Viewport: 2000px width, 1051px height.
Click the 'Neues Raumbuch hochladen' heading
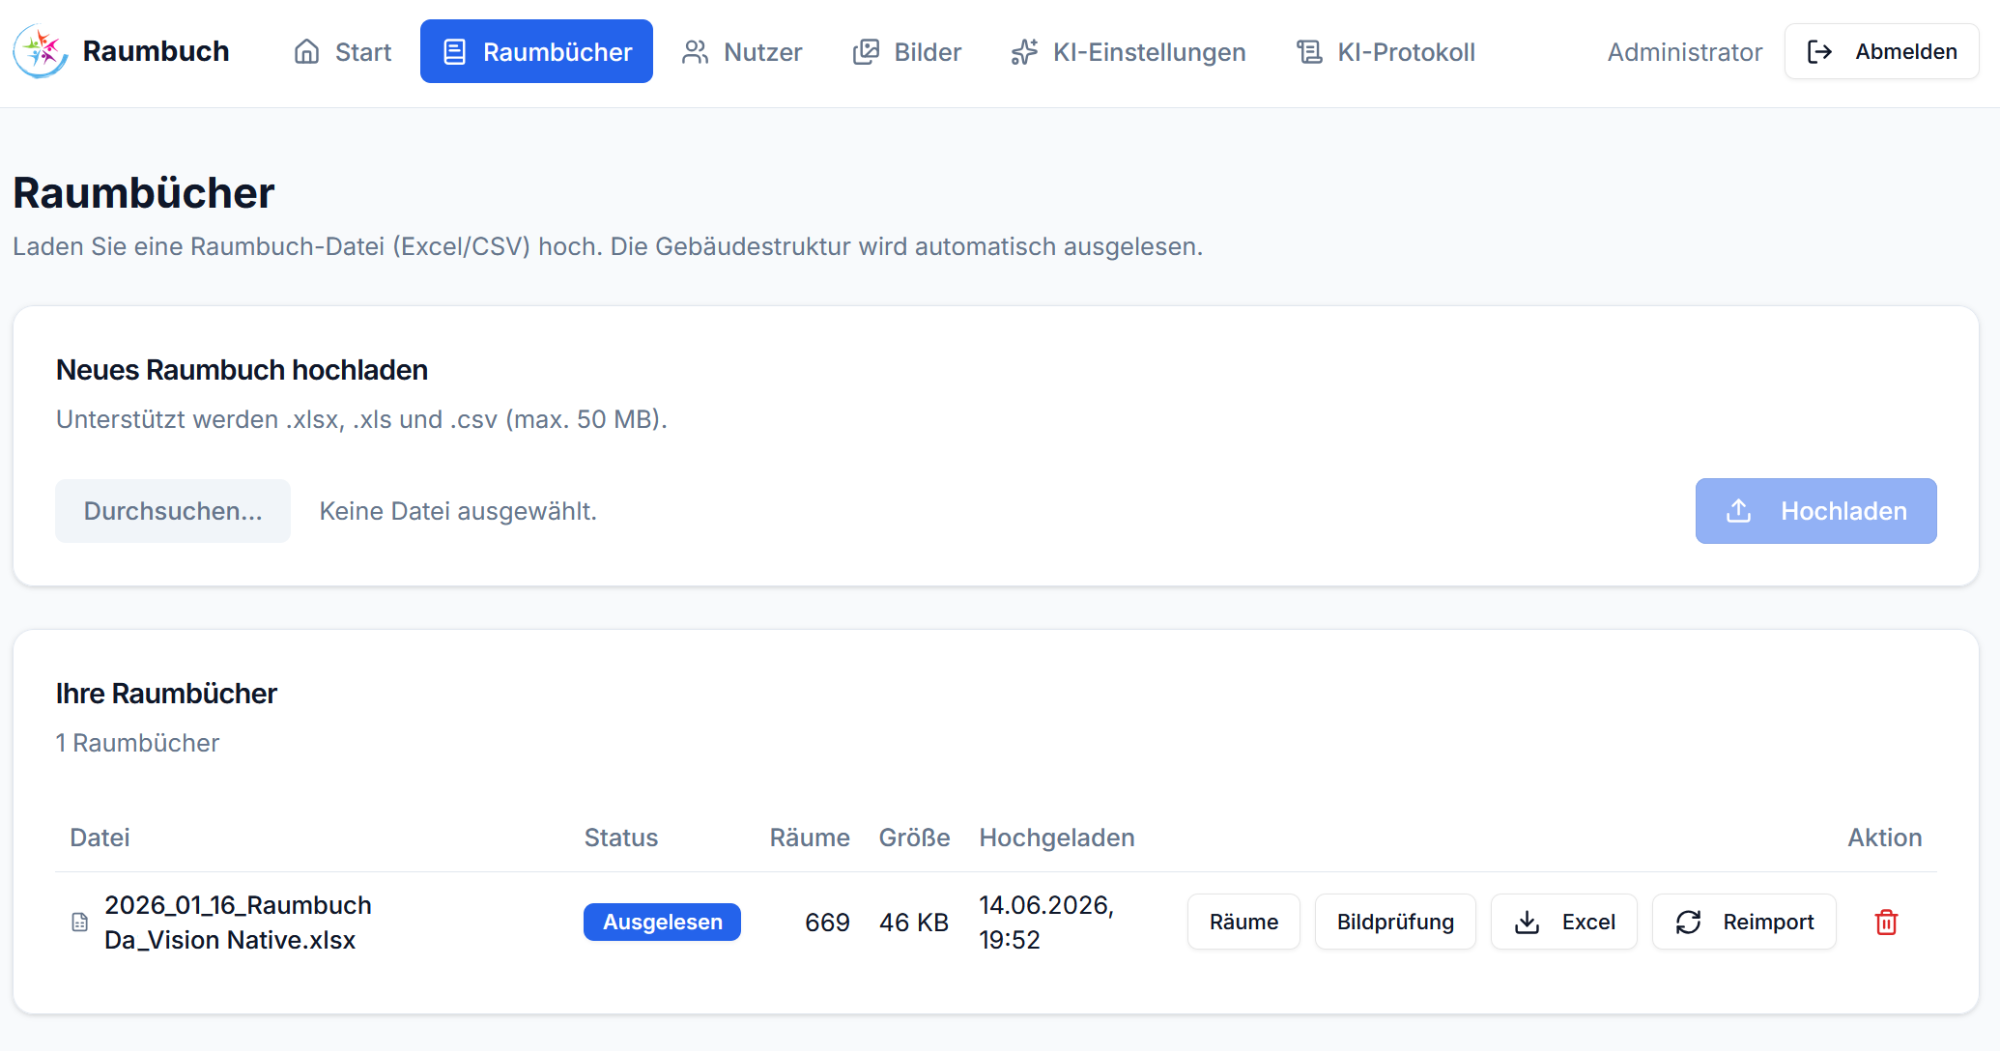pyautogui.click(x=242, y=370)
